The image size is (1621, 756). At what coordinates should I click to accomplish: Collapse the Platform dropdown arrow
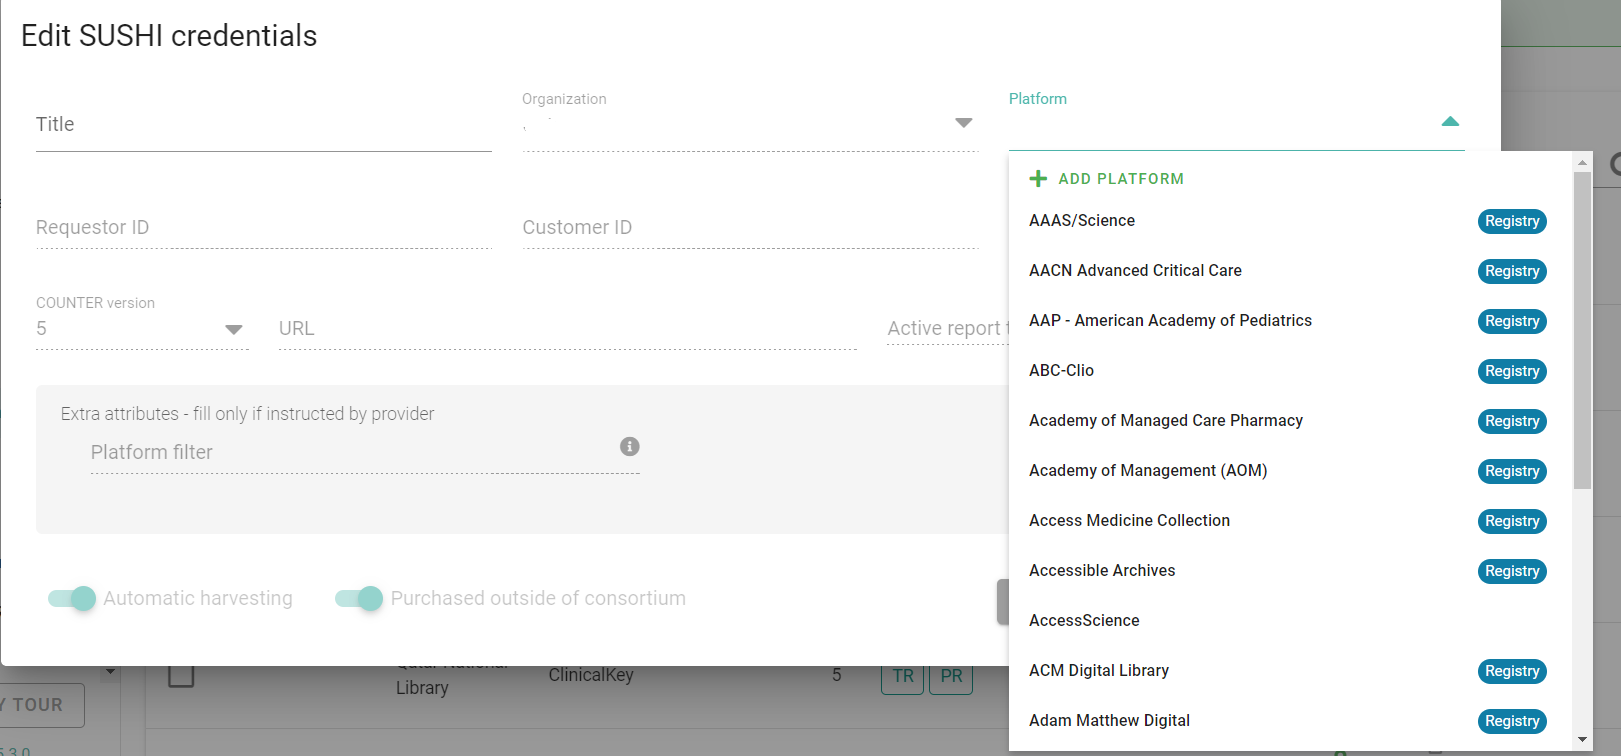pyautogui.click(x=1450, y=121)
